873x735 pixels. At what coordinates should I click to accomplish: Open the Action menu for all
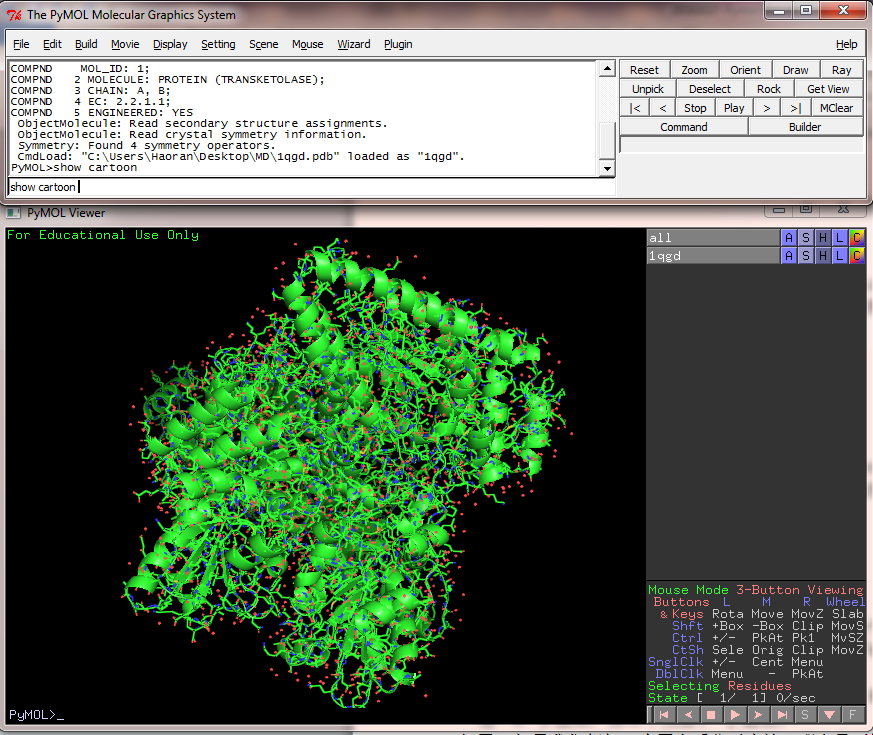pyautogui.click(x=788, y=238)
